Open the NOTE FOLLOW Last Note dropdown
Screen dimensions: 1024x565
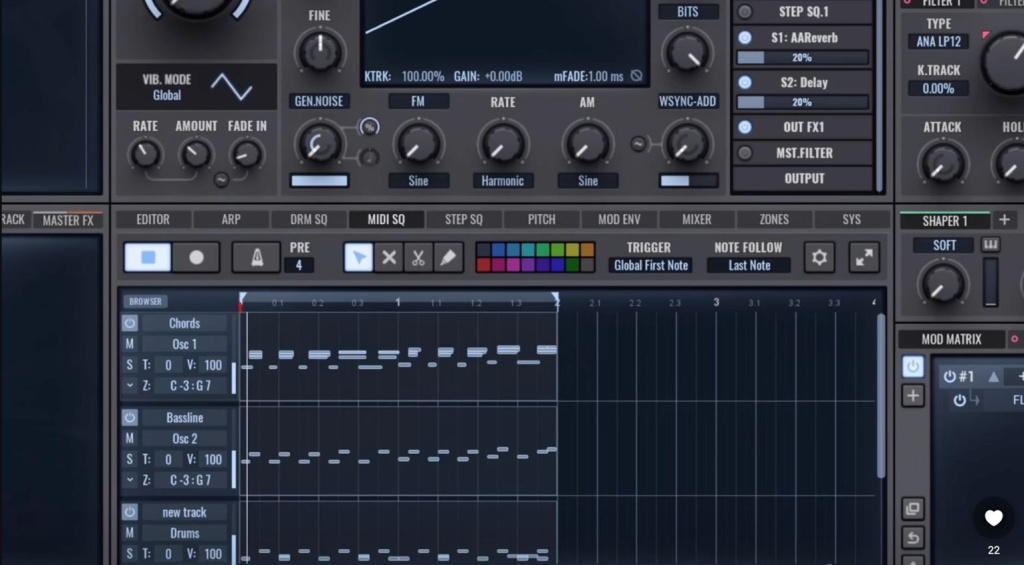749,265
